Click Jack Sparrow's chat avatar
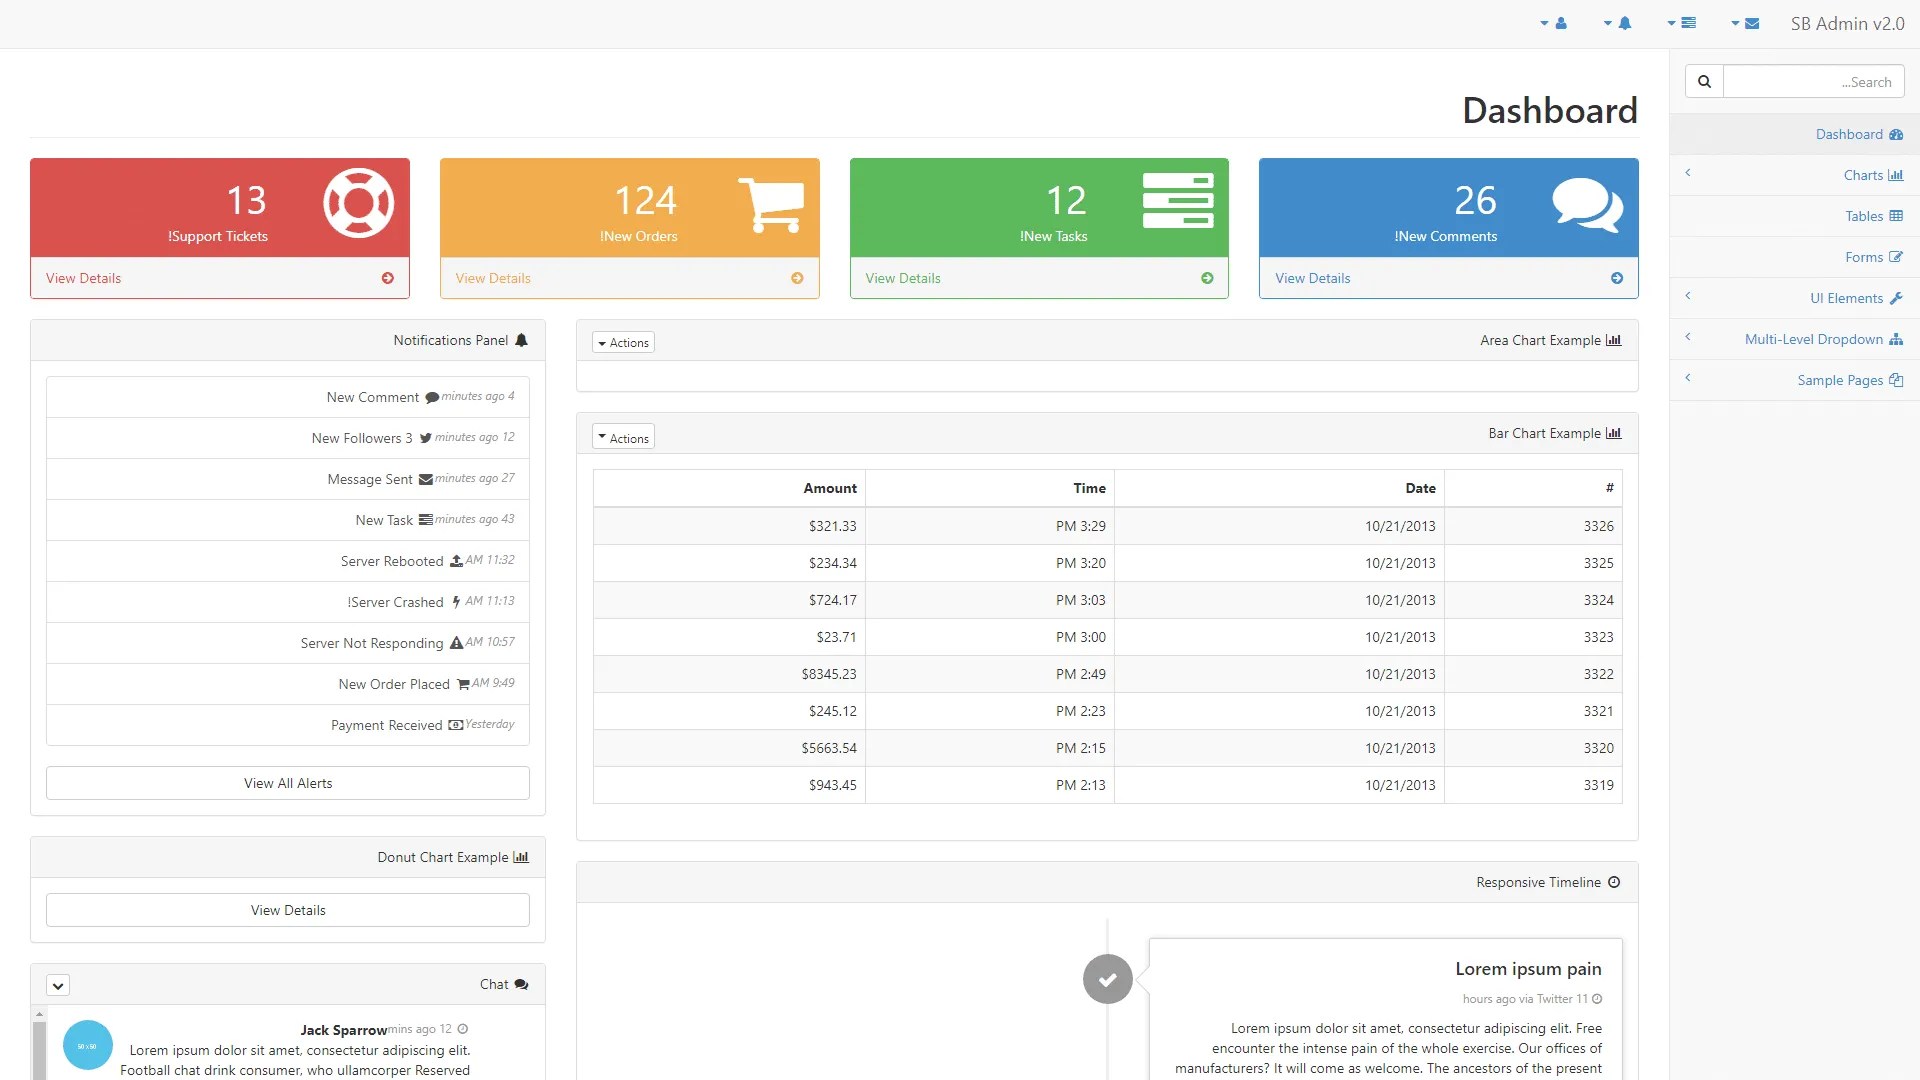The image size is (1920, 1080). [88, 1045]
